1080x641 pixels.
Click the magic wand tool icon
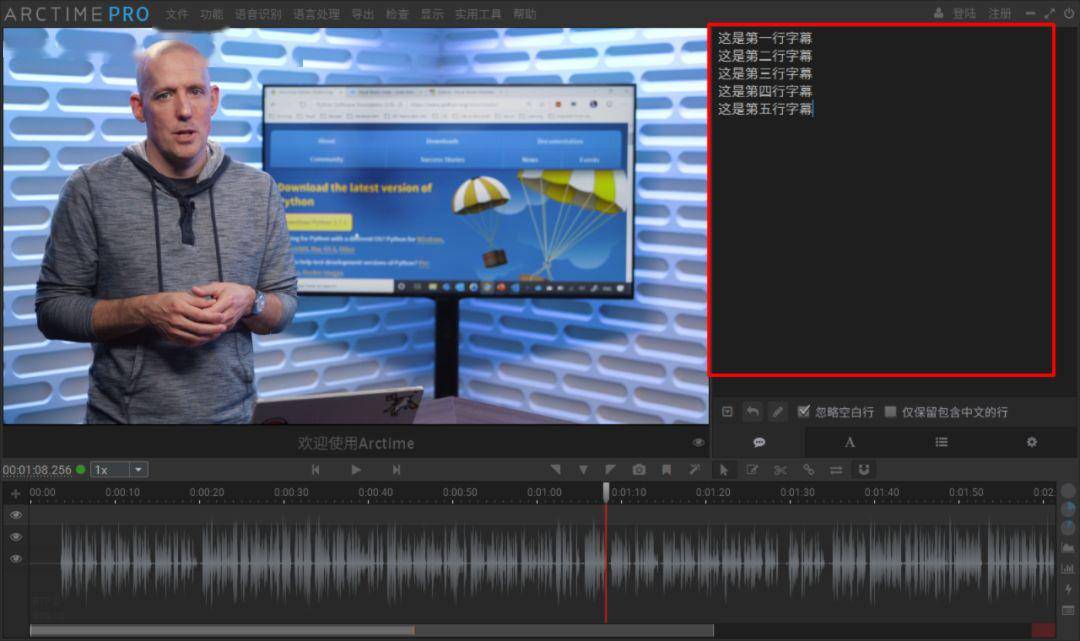(694, 470)
